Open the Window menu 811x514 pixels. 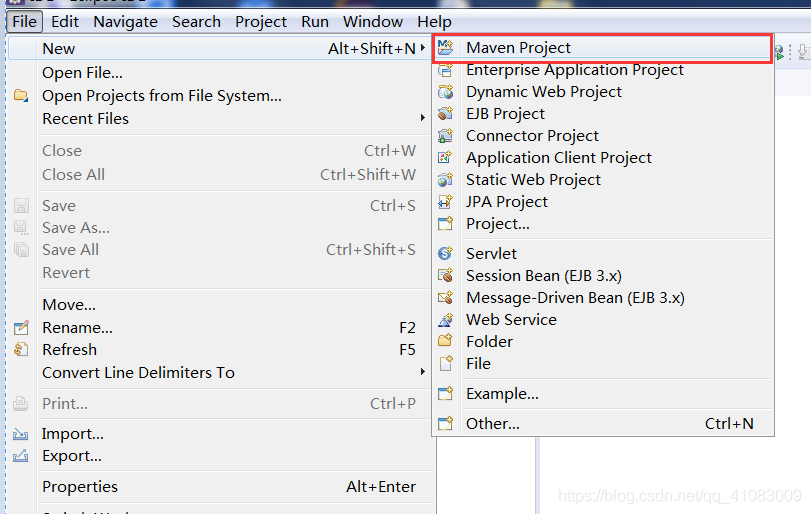click(x=373, y=22)
